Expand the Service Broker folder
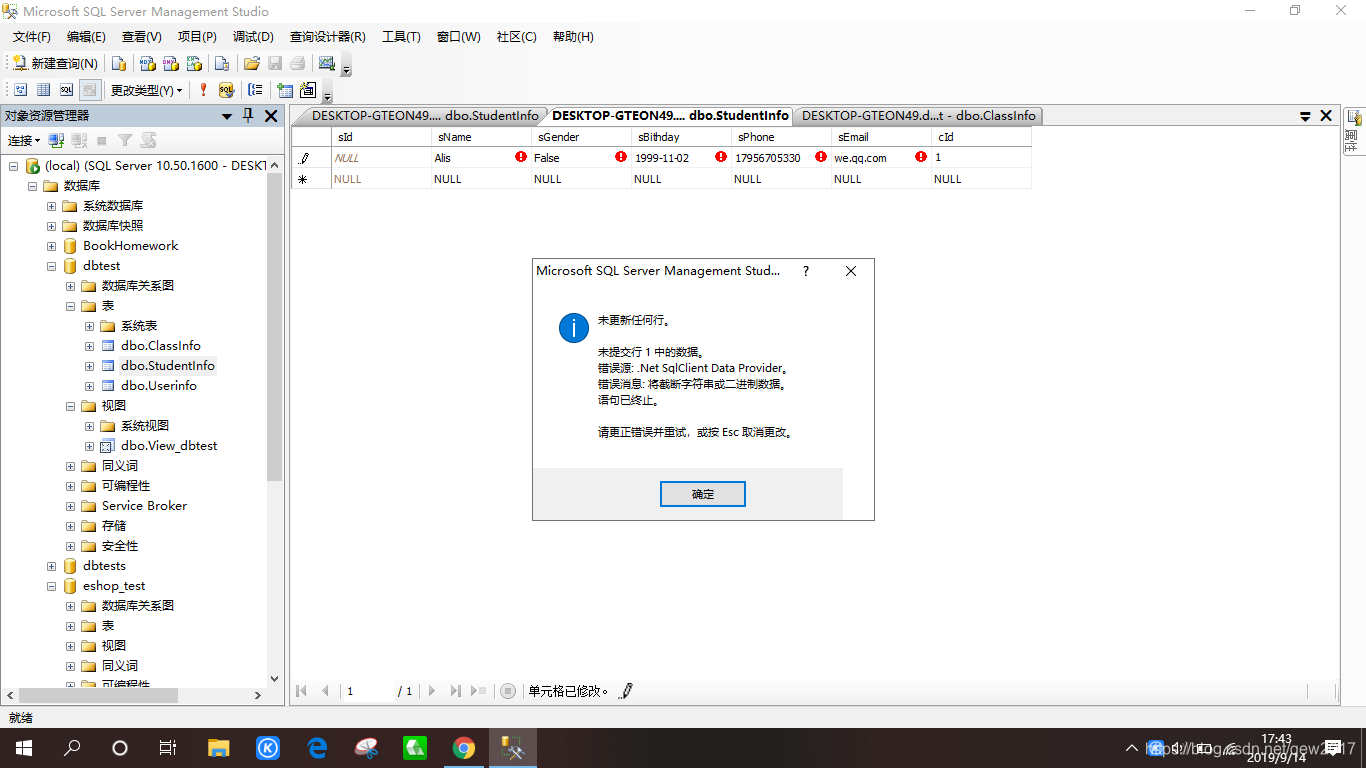Screen dimensions: 1366x768 pyautogui.click(x=71, y=506)
